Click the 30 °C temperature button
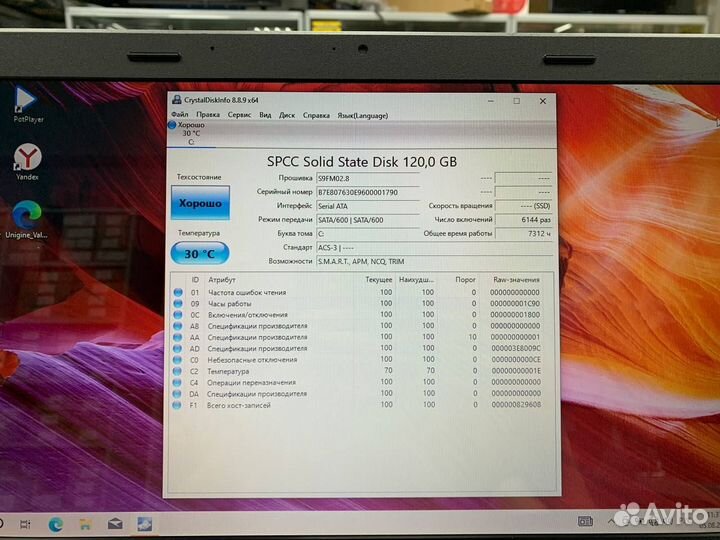Screen dimensions: 720x540 [x=200, y=253]
